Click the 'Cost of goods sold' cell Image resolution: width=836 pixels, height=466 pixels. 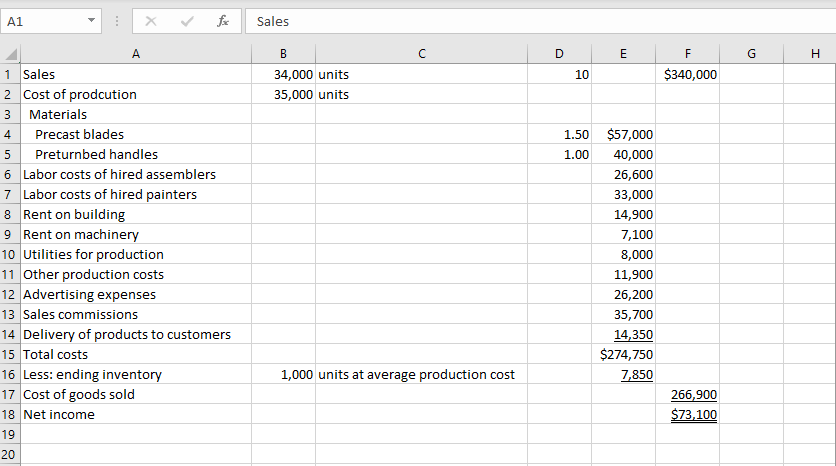(x=136, y=394)
